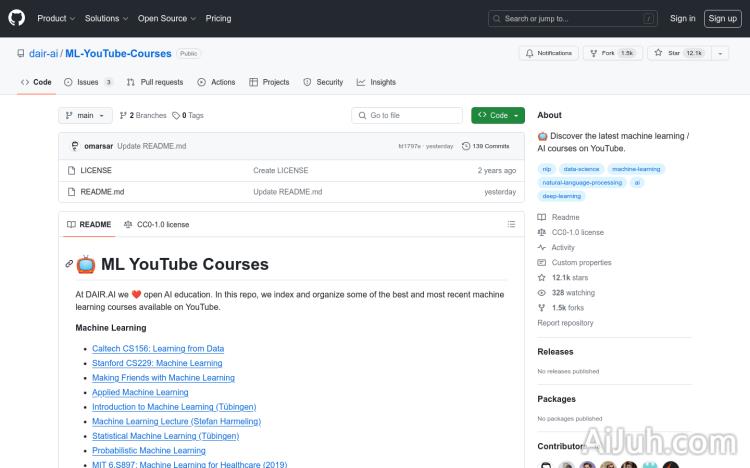Viewport: 750px width, 468px height.
Task: View the 139 Commits history
Action: (x=485, y=146)
